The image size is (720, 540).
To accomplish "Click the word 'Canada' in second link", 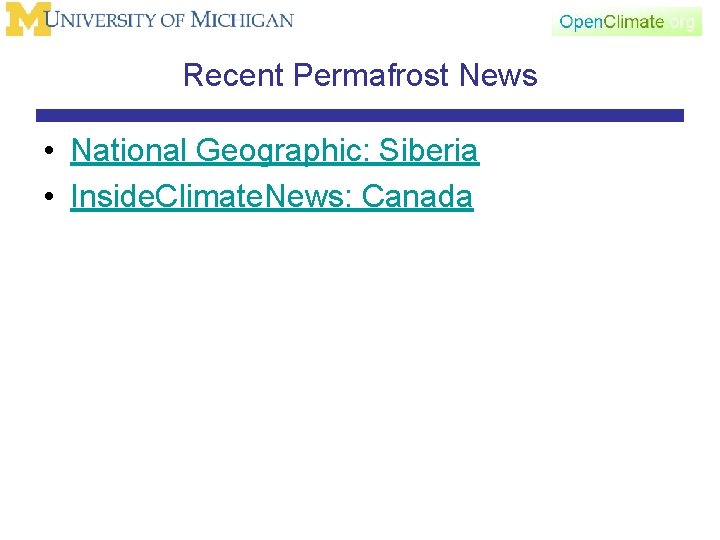I will [x=417, y=196].
